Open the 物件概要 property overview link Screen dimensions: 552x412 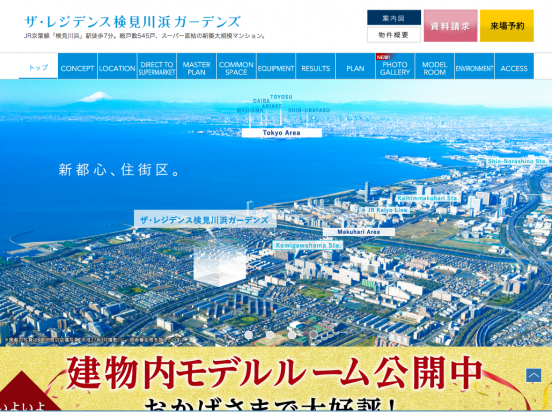coord(394,35)
